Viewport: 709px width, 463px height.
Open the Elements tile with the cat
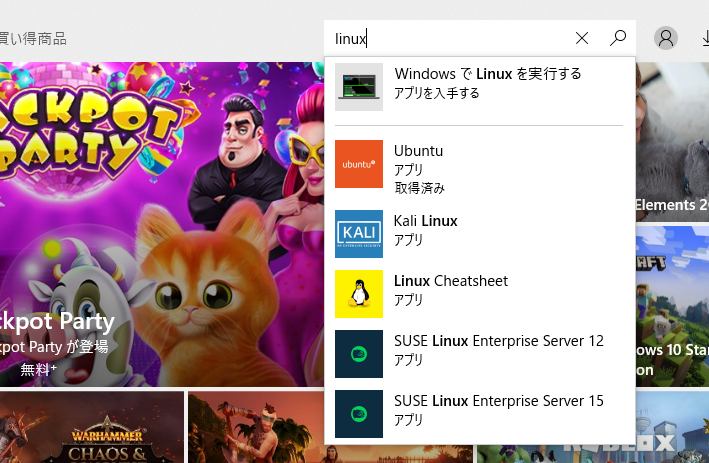[672, 142]
